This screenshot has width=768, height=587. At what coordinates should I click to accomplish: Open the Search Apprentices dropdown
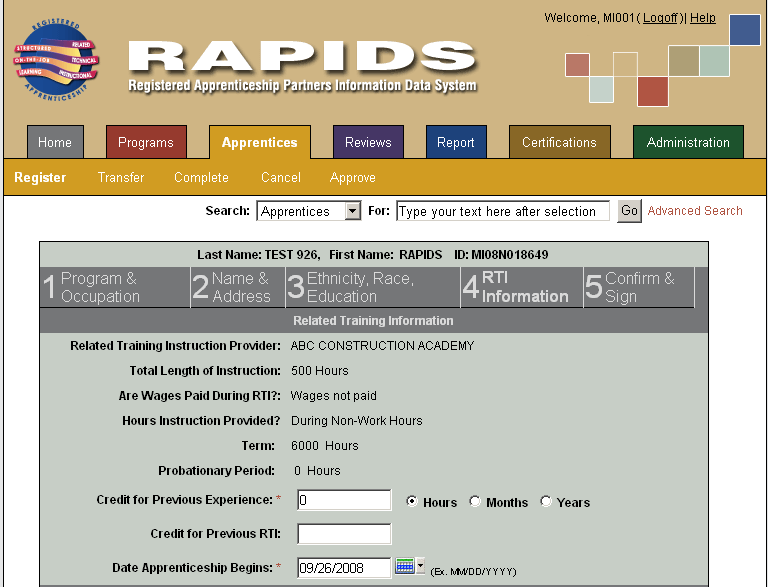click(309, 211)
